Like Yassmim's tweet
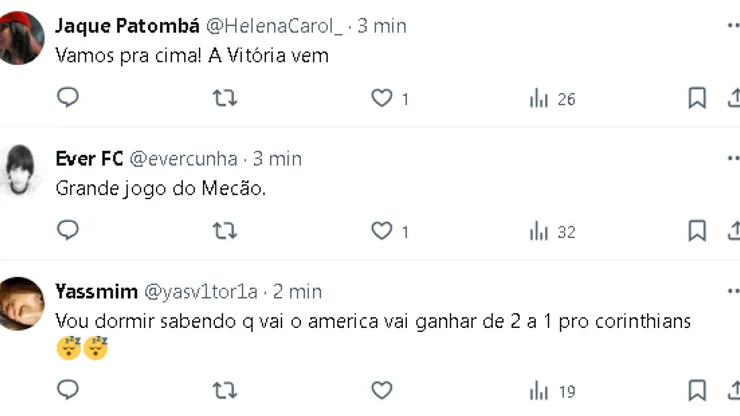Viewport: 740px width, 416px height. click(x=381, y=390)
